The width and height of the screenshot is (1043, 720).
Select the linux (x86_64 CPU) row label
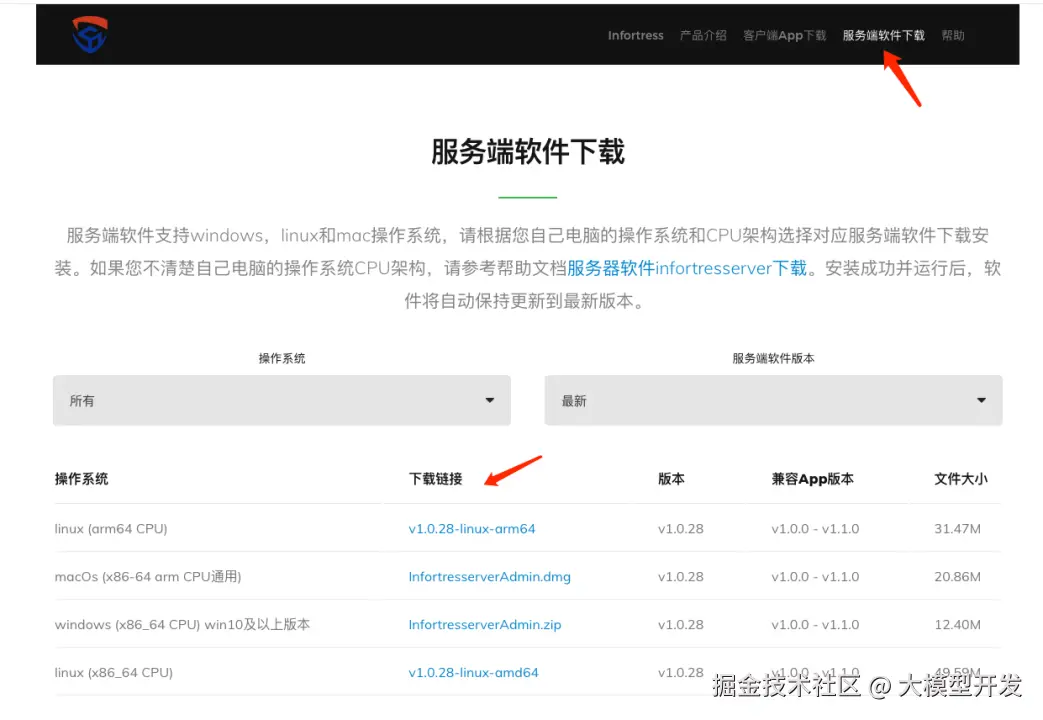point(114,673)
